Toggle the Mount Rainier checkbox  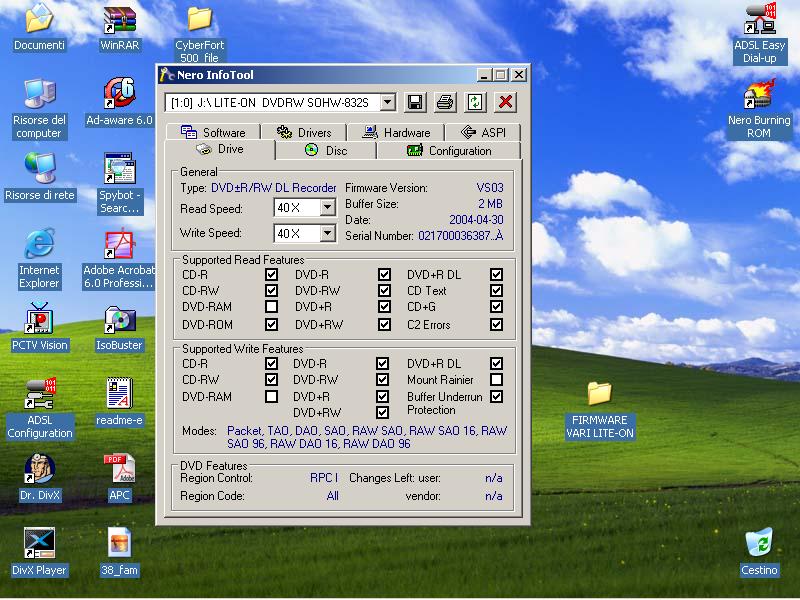click(496, 380)
